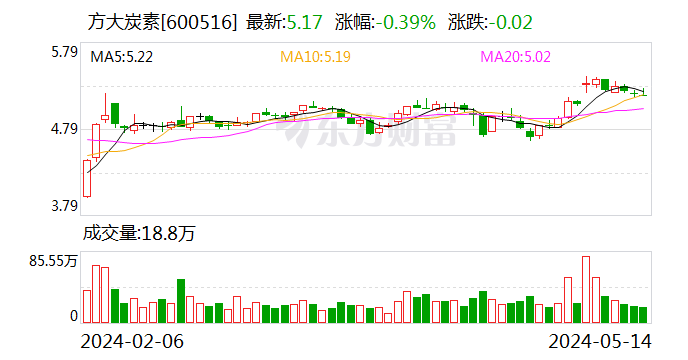Screen dimensions: 688x360
Task: Click the latest price 最新:5.17
Action: (284, 22)
